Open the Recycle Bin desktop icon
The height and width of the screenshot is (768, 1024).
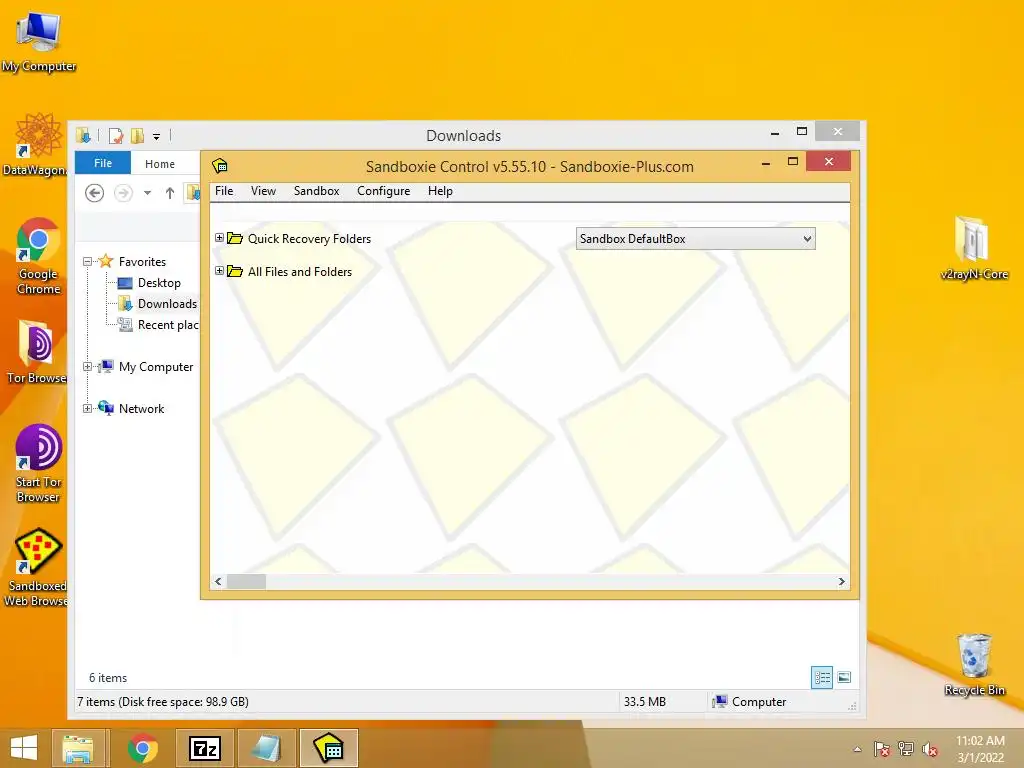974,664
